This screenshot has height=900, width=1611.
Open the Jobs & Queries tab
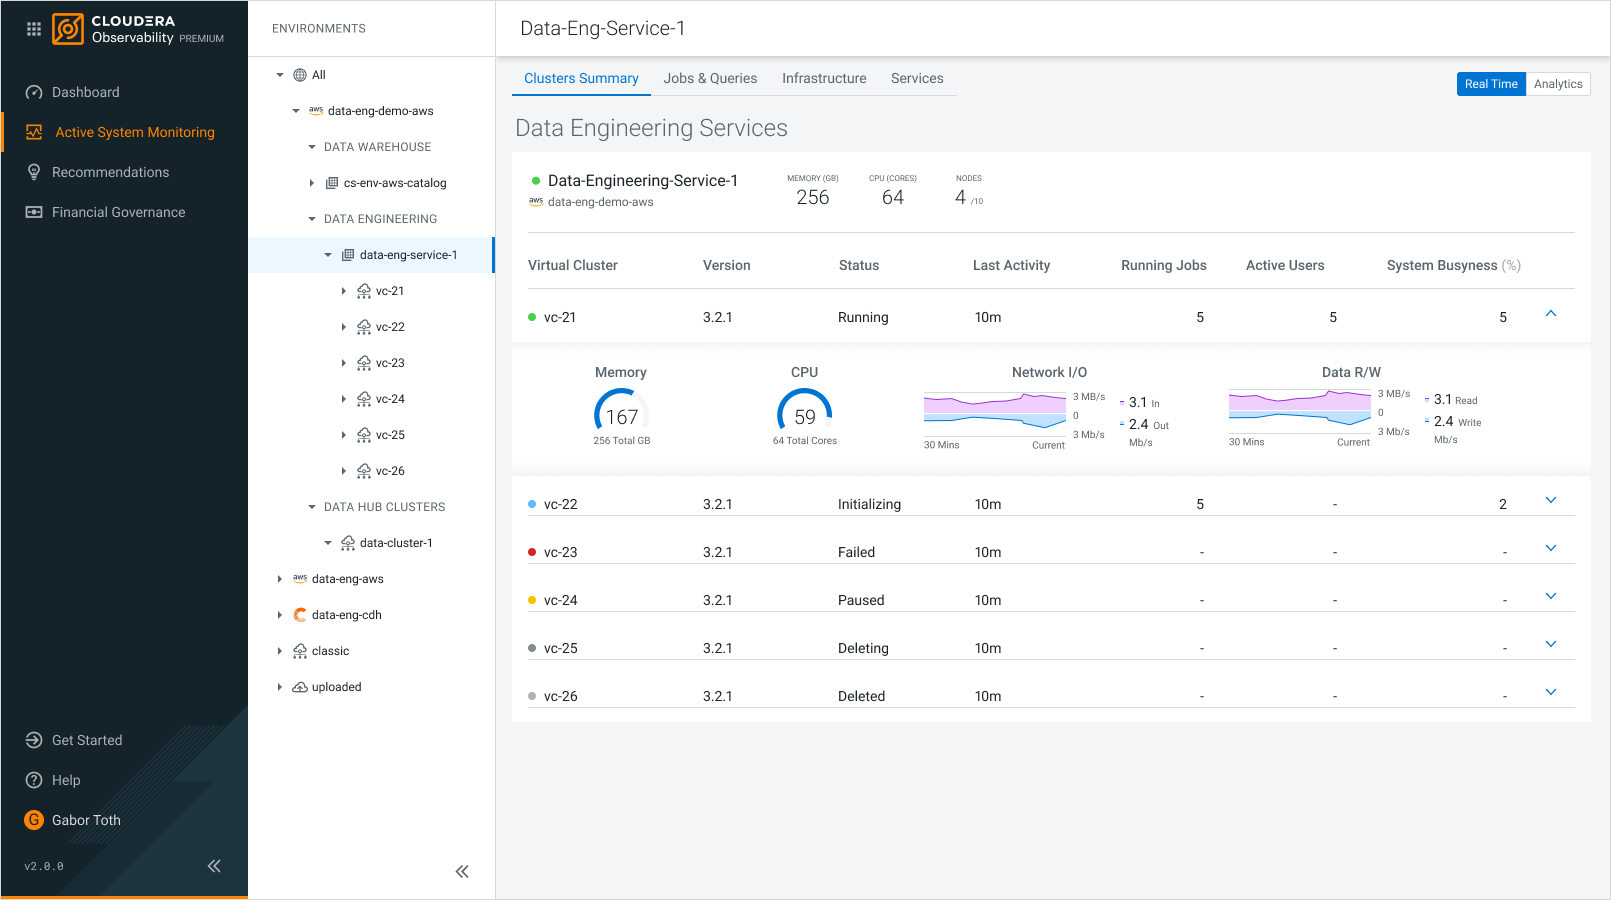tap(710, 78)
